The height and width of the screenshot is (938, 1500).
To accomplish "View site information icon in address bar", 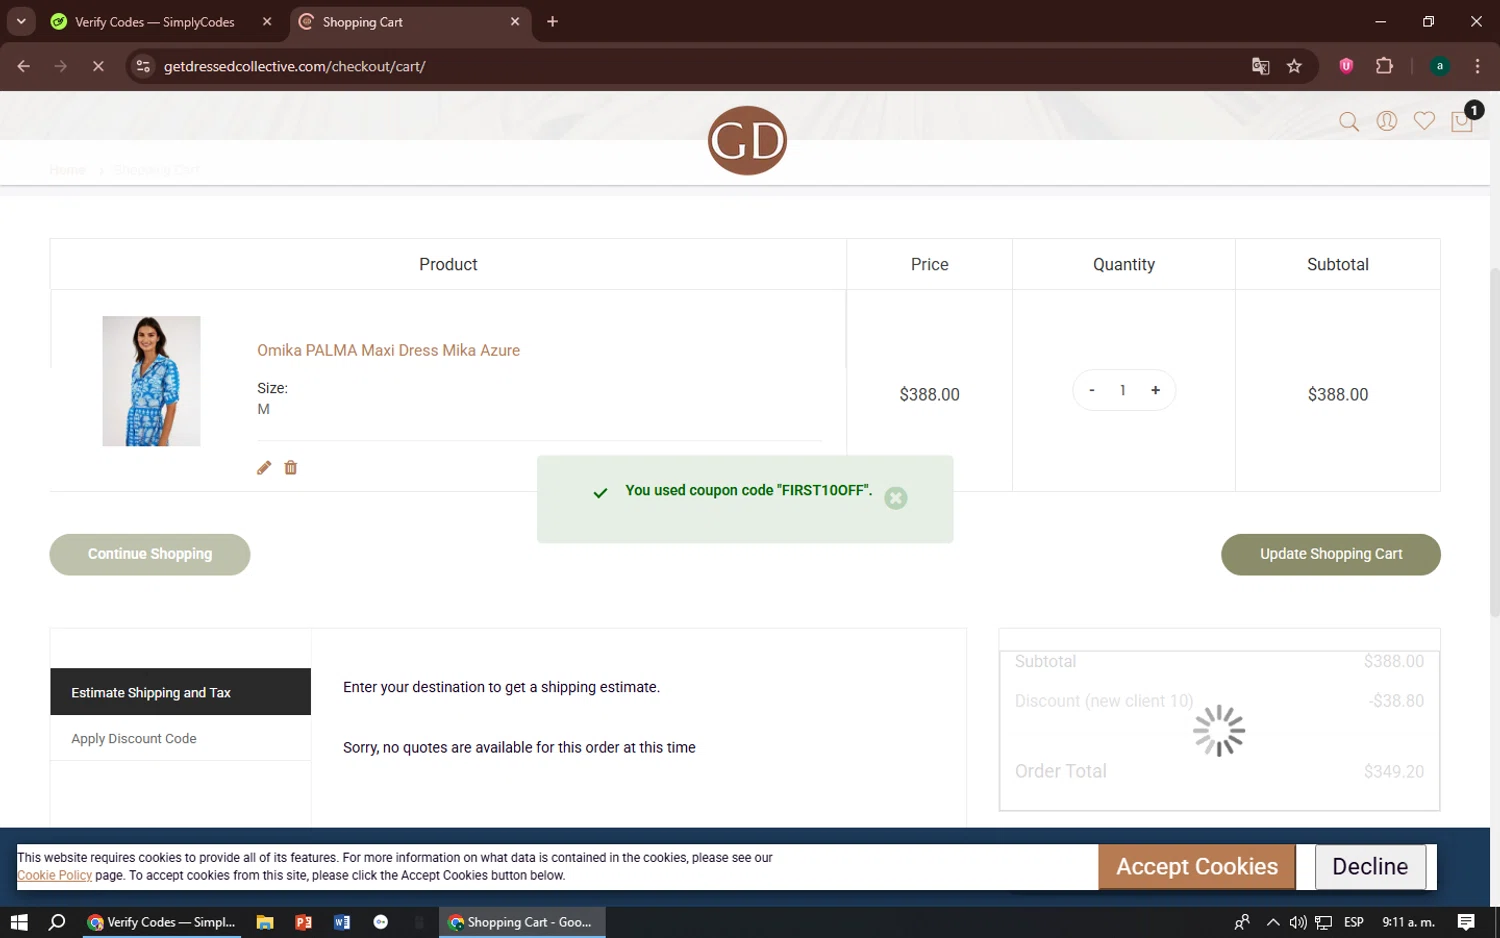I will pos(143,66).
